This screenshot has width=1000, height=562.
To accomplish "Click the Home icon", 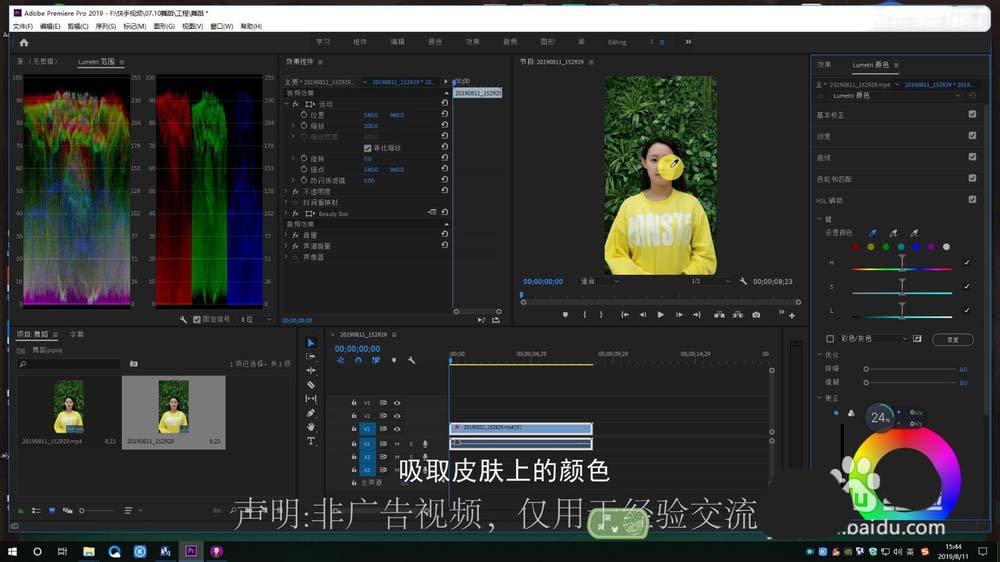I will [24, 43].
